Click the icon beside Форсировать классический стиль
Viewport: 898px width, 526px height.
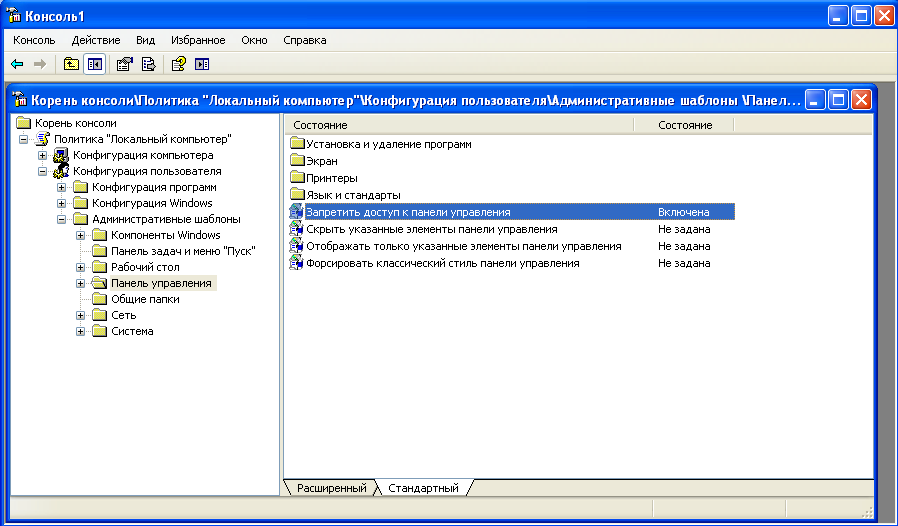[x=296, y=264]
